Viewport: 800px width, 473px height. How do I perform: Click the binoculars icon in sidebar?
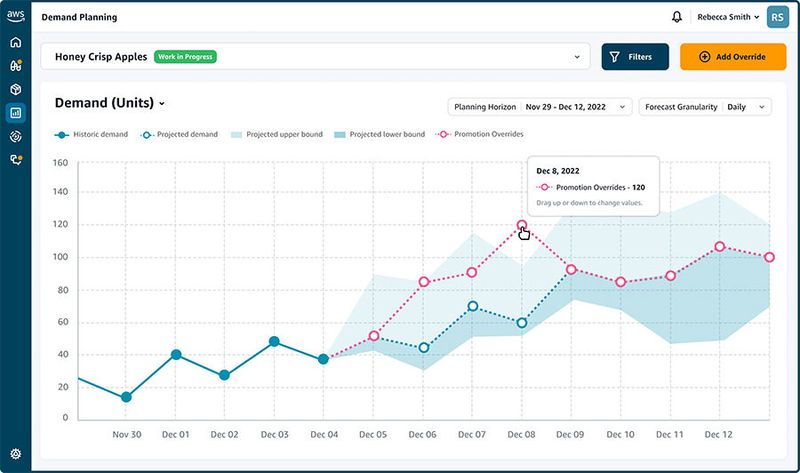[15, 66]
